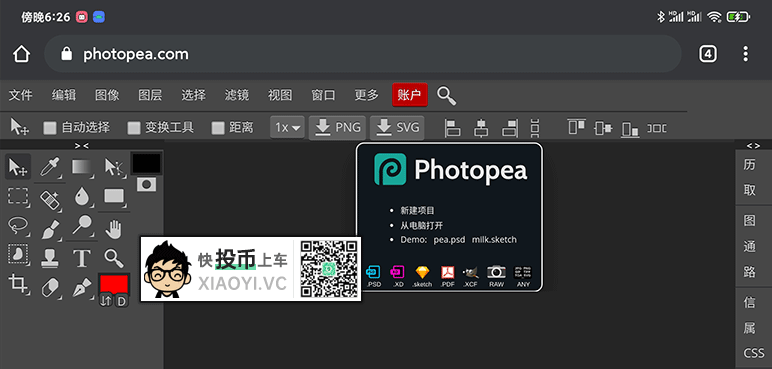Select the Crop tool
772x369 pixels.
click(x=18, y=285)
